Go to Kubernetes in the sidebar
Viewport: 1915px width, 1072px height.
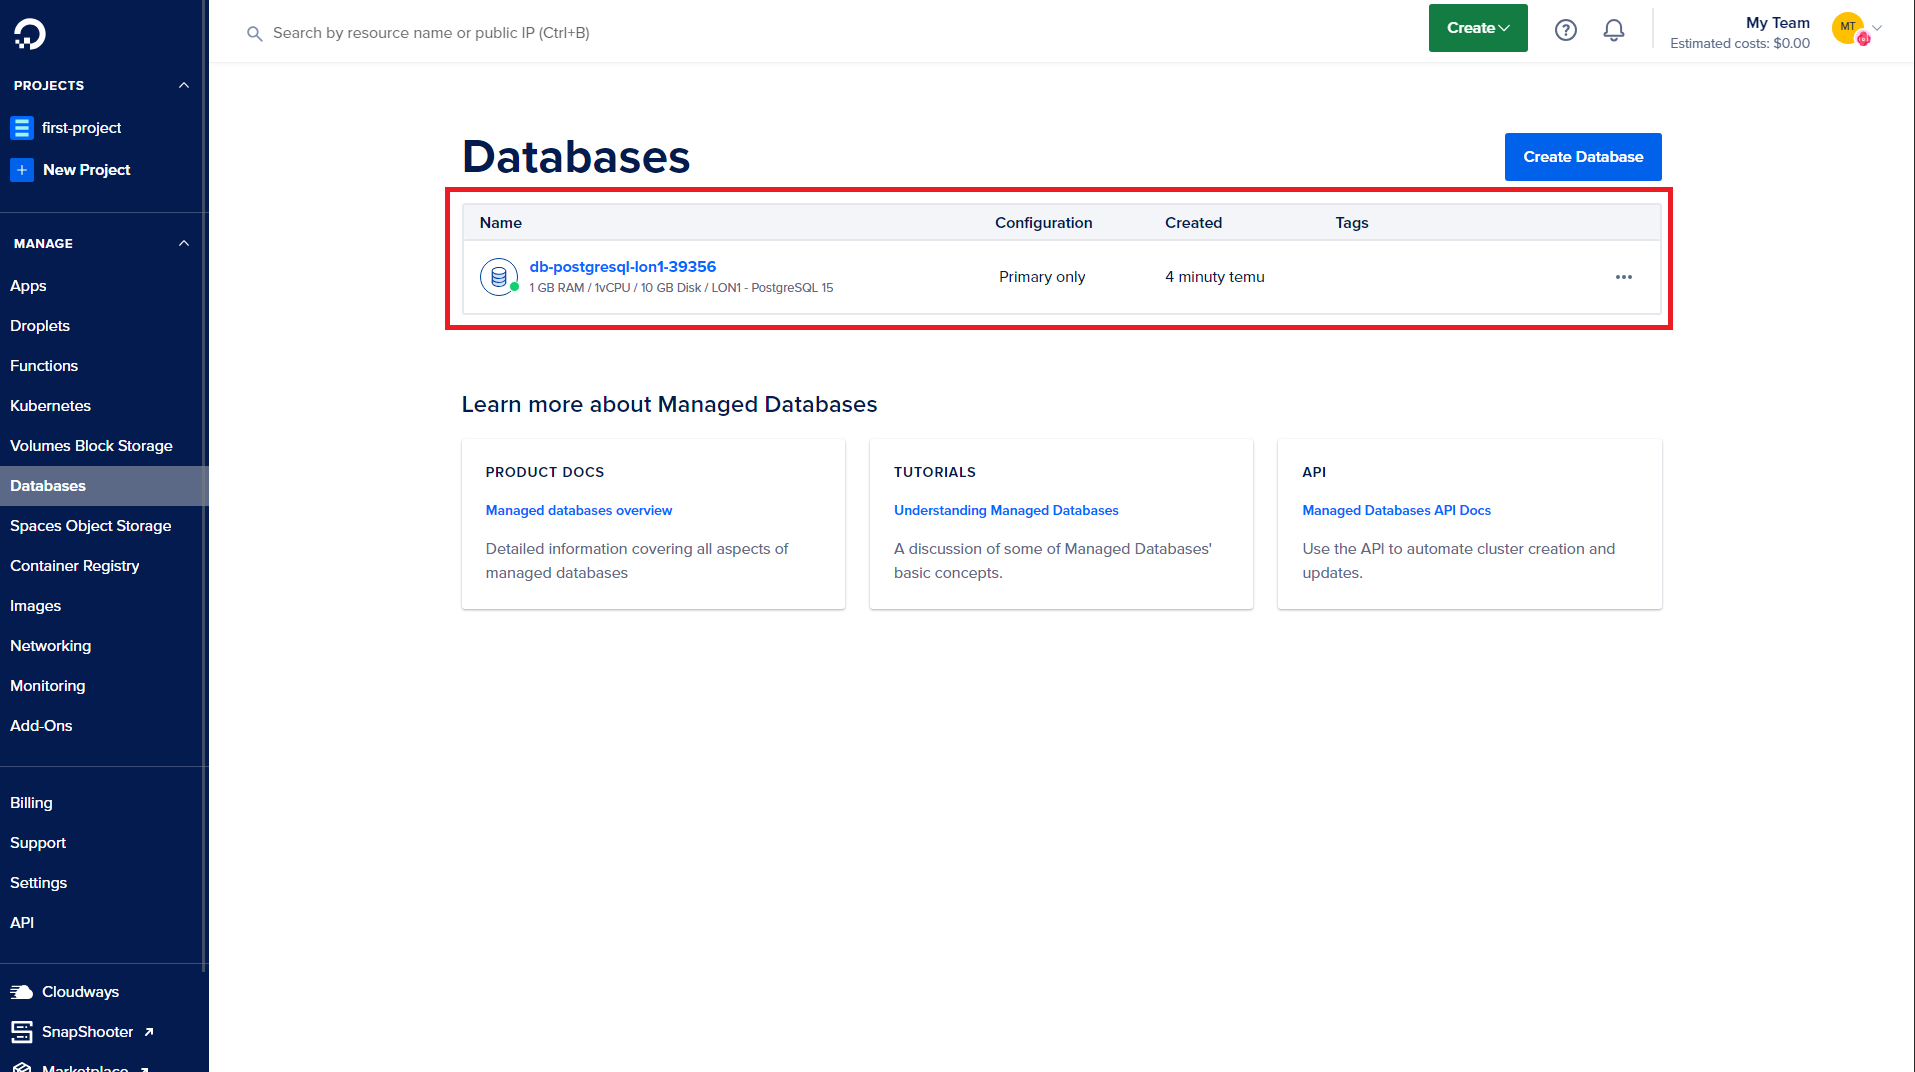(x=50, y=406)
